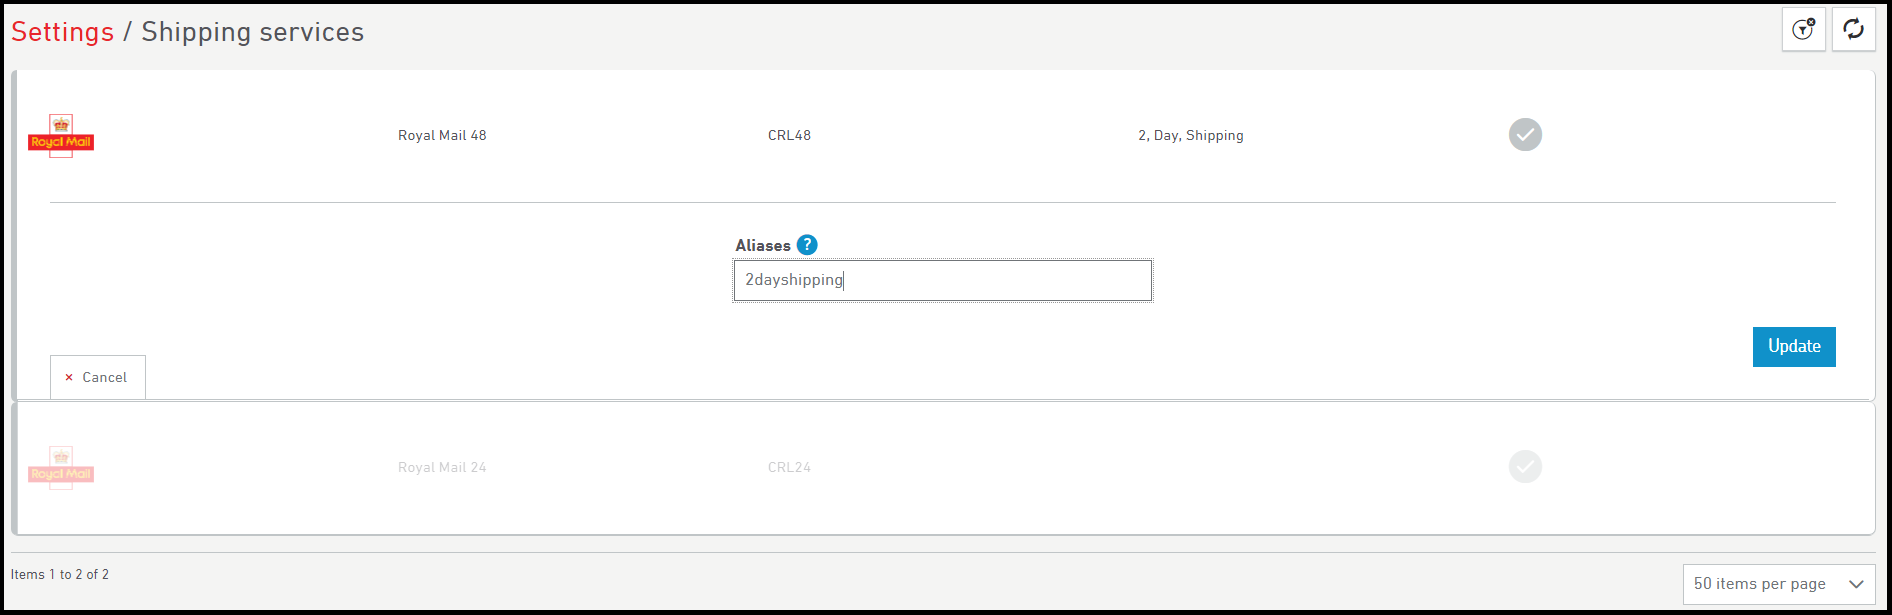Select the Royal Mail 24 service row name
The image size is (1892, 615).
[442, 468]
